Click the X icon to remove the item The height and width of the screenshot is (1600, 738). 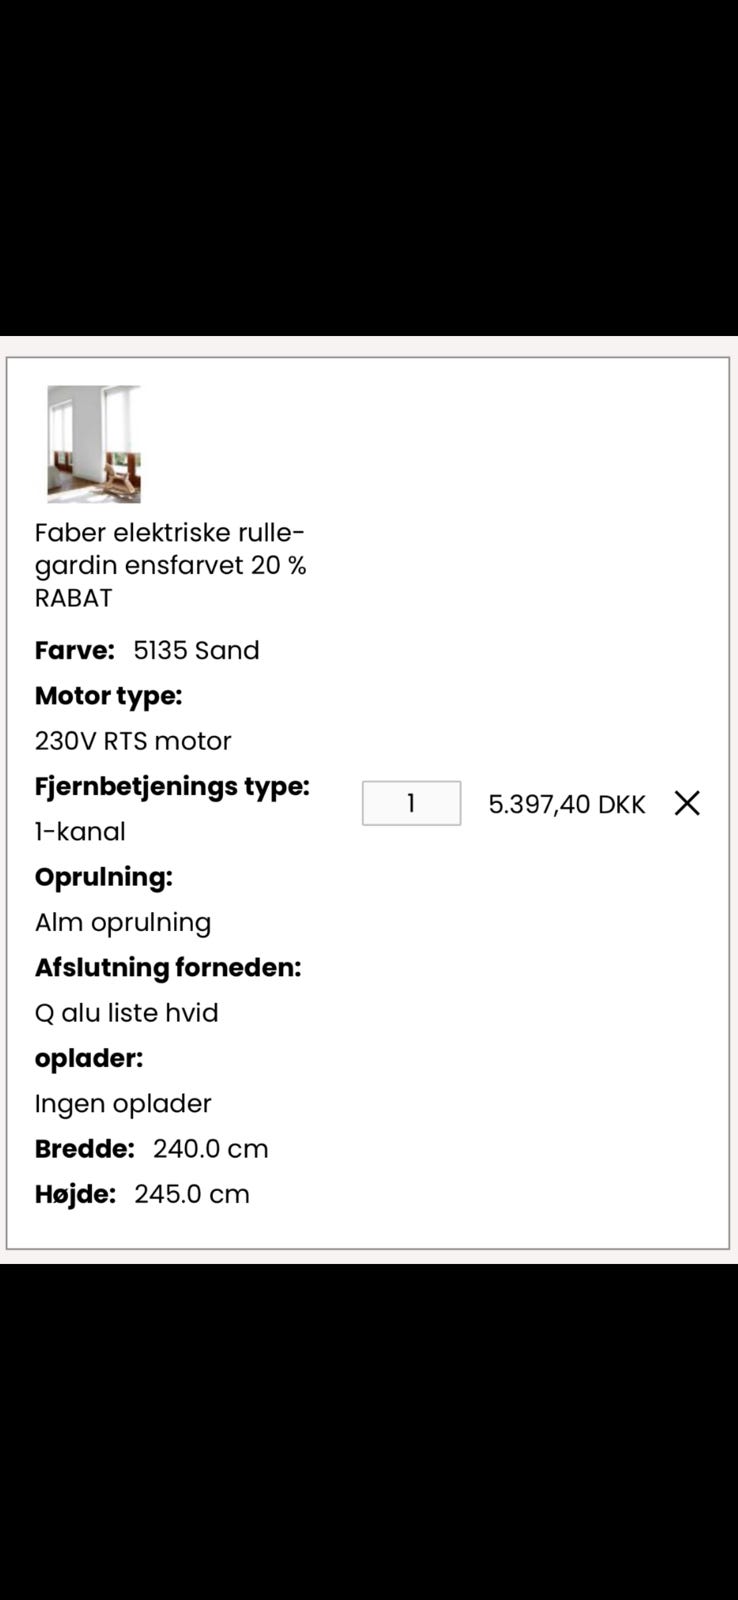[686, 803]
